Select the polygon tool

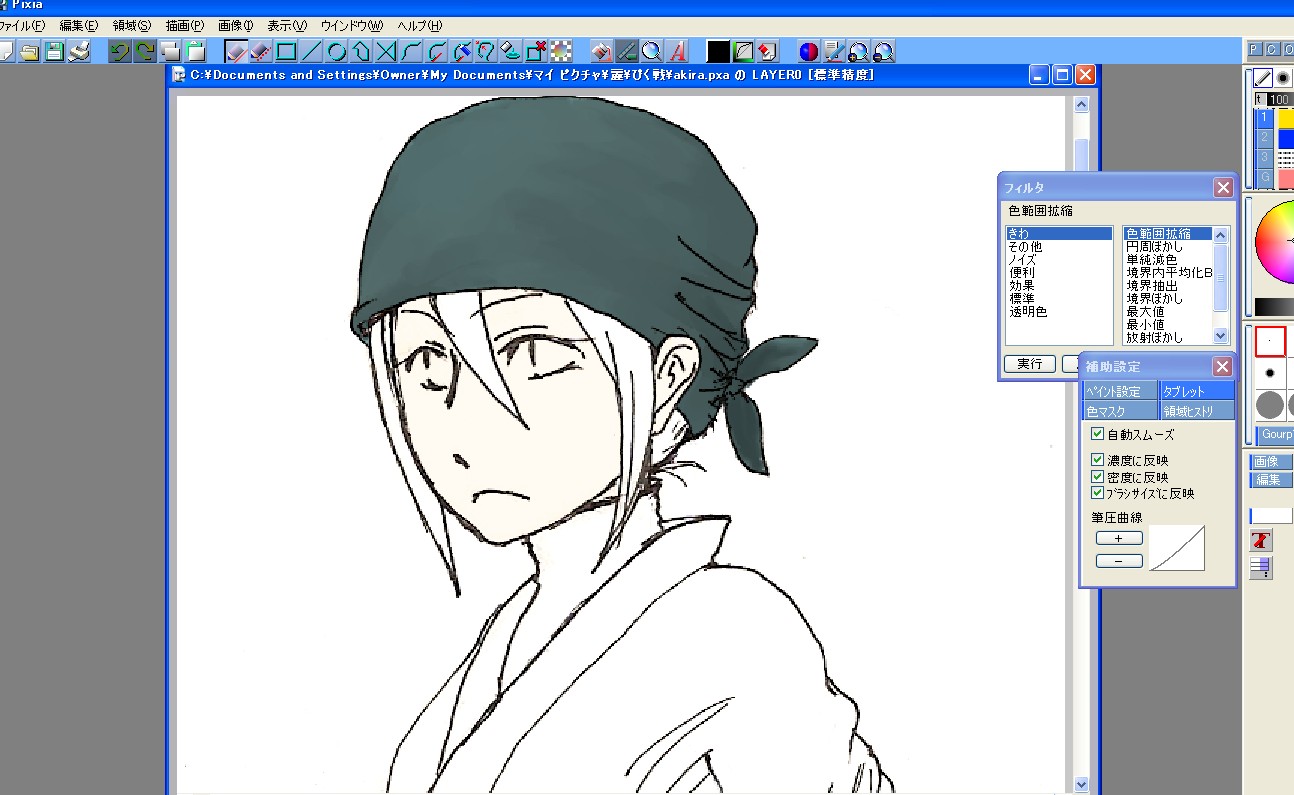pyautogui.click(x=362, y=51)
